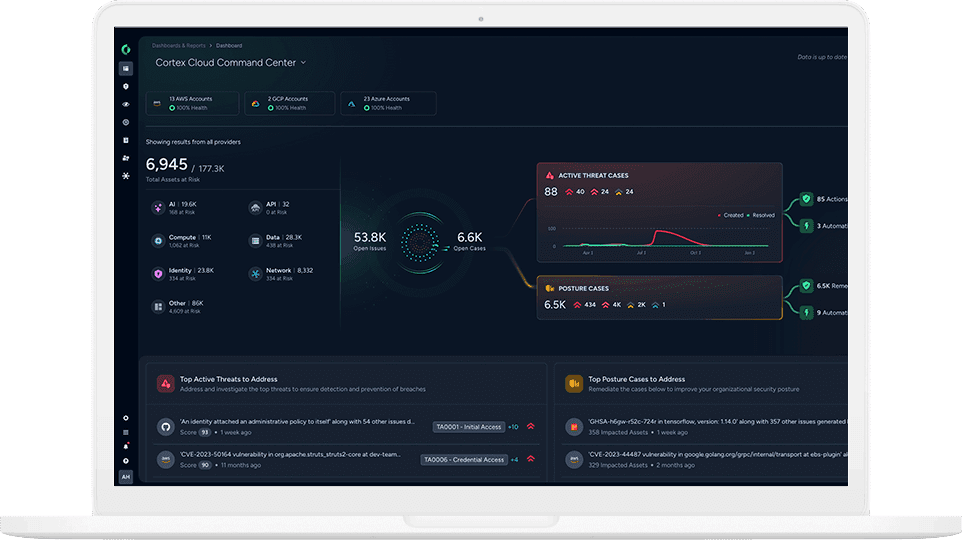Viewport: 962px width, 540px height.
Task: Open the CVE-2023-44487 golang grpc posture case
Action: click(718, 455)
